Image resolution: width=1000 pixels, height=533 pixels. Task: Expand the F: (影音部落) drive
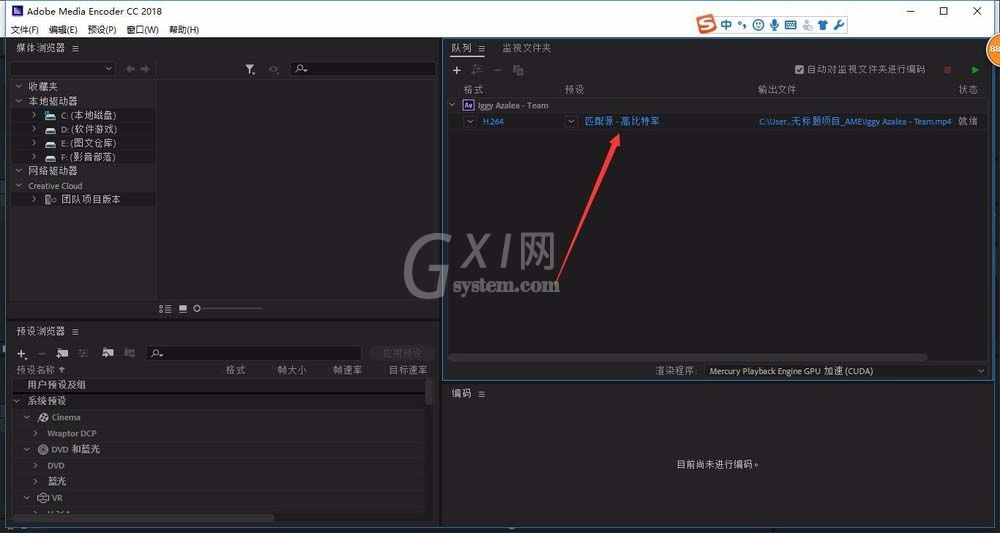33,157
